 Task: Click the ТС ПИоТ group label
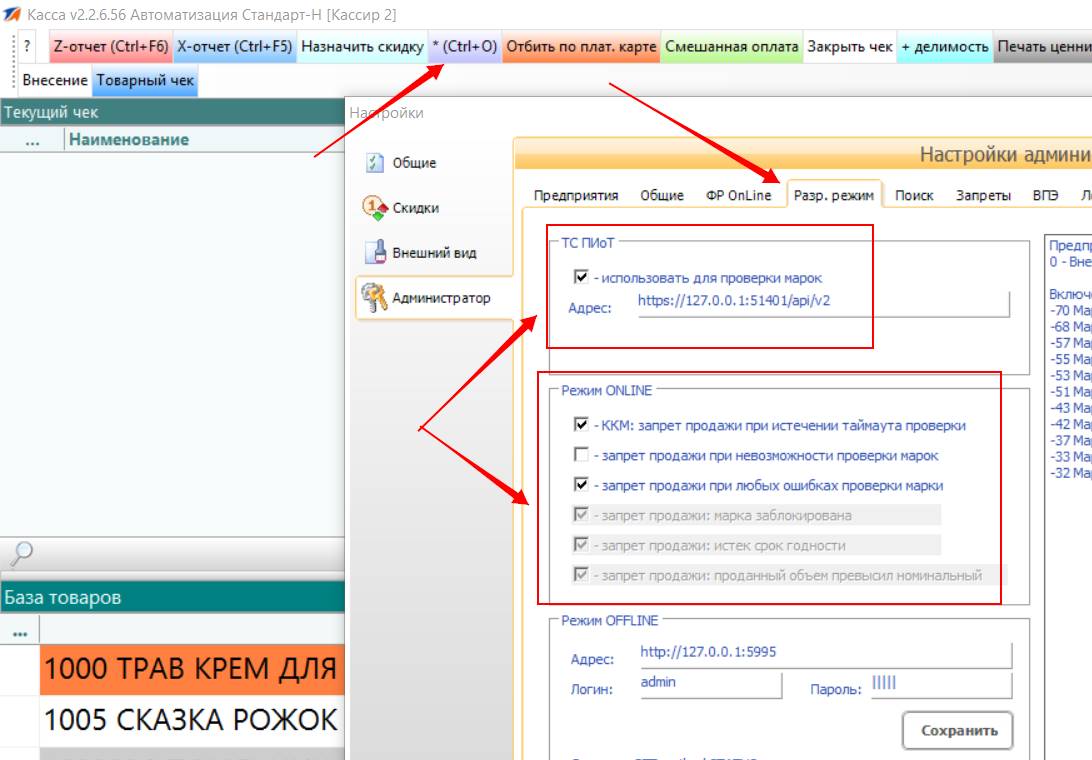(x=588, y=243)
